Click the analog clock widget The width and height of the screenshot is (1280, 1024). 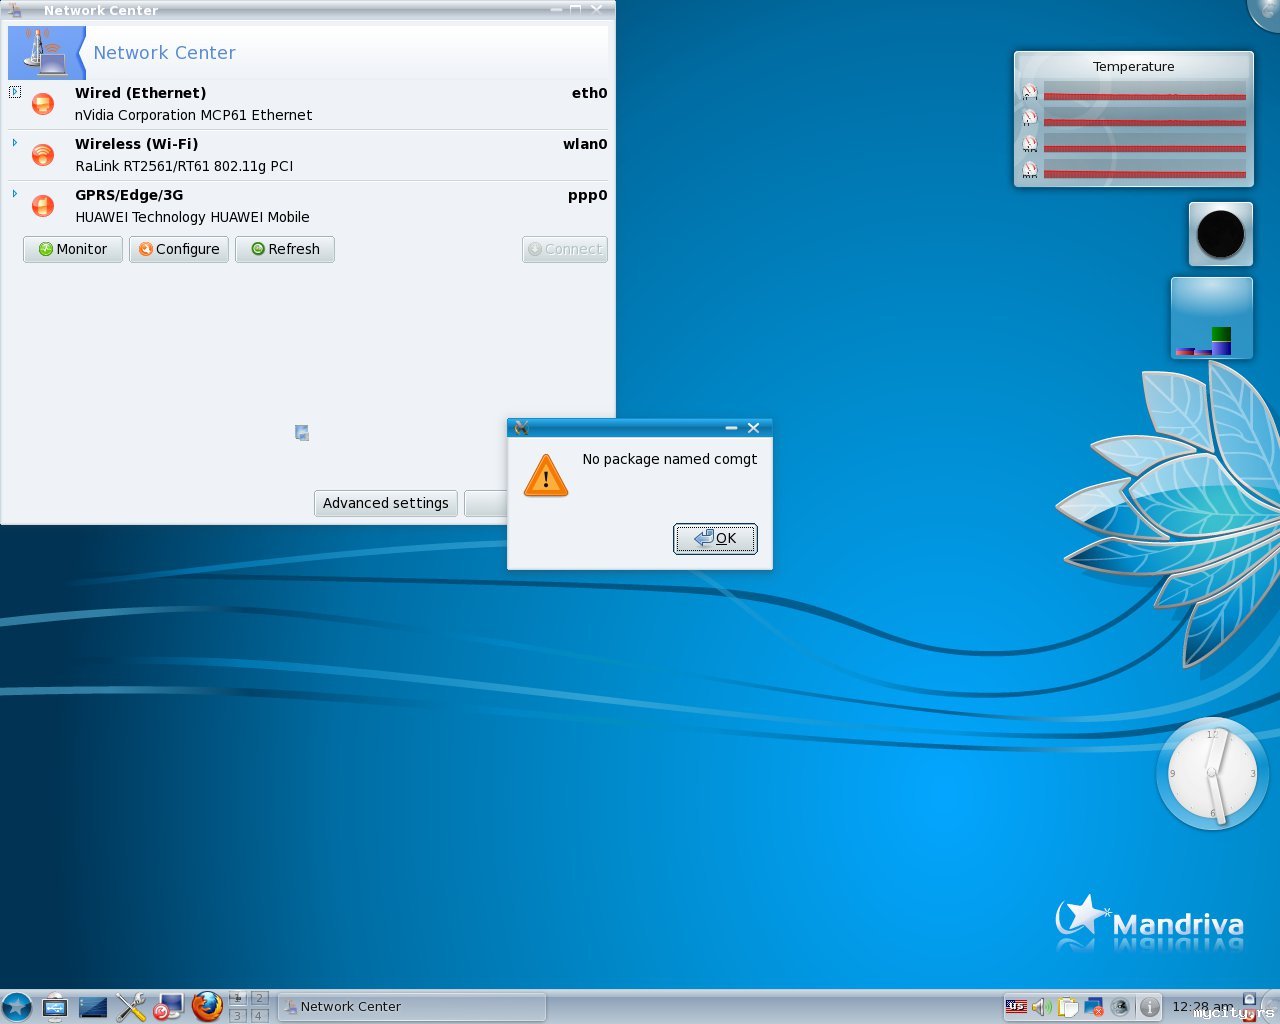pyautogui.click(x=1212, y=773)
